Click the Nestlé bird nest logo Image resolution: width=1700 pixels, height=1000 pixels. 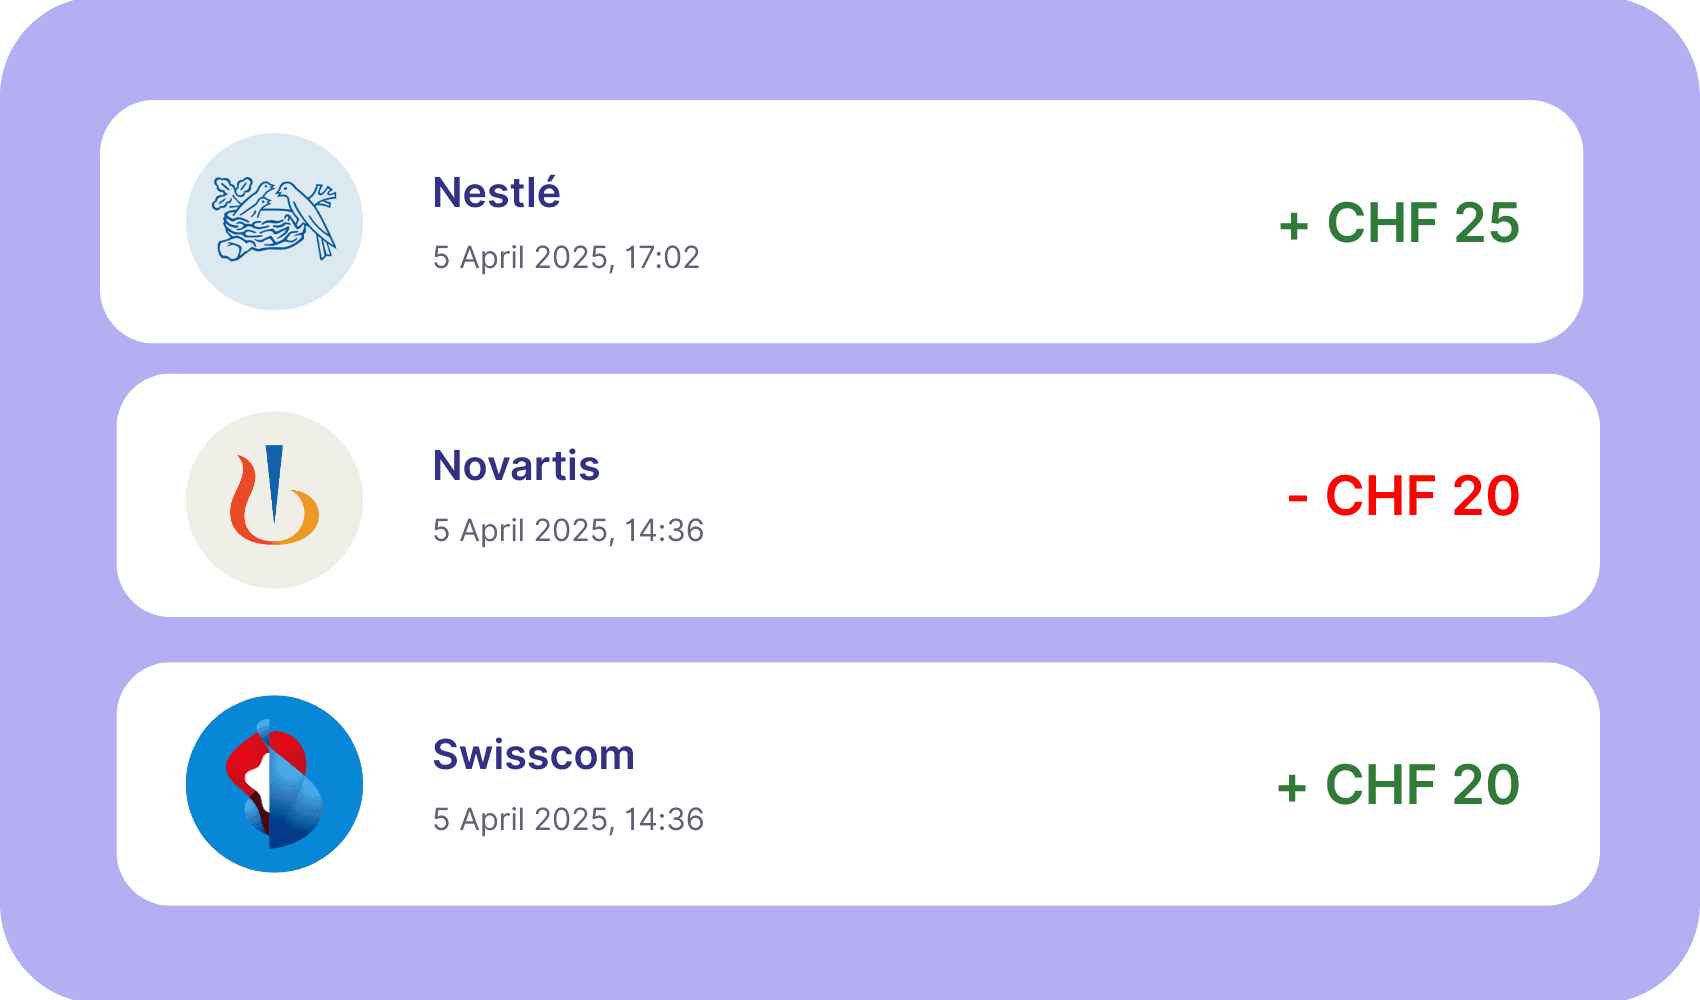(x=274, y=220)
